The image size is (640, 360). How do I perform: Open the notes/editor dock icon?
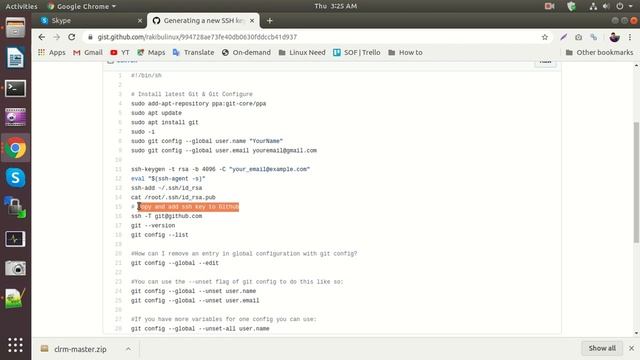(15, 298)
